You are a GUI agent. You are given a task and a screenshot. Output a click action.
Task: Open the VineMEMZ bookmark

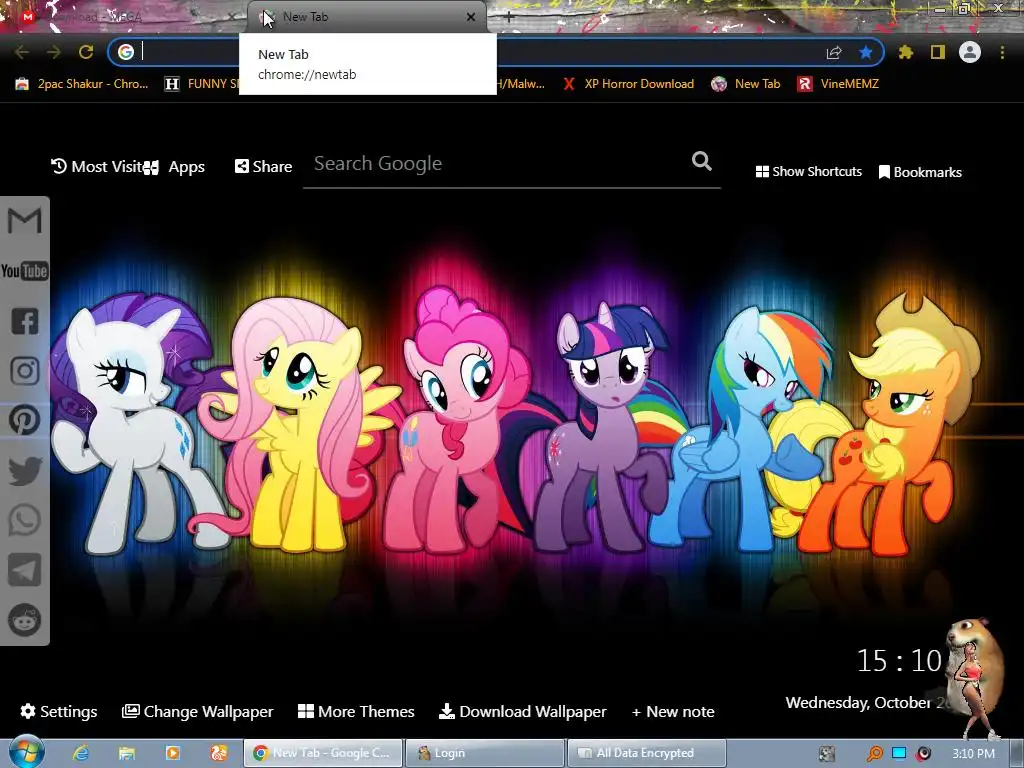839,84
